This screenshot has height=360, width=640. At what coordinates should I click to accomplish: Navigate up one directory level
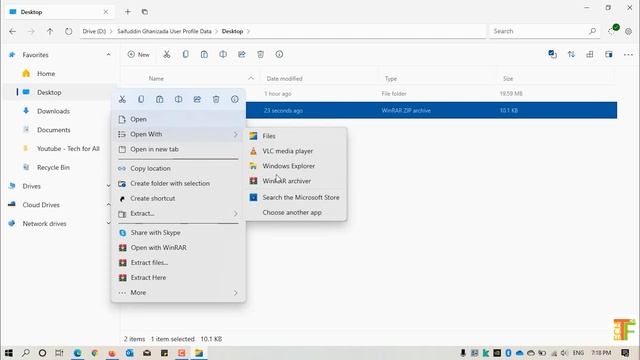[50, 31]
